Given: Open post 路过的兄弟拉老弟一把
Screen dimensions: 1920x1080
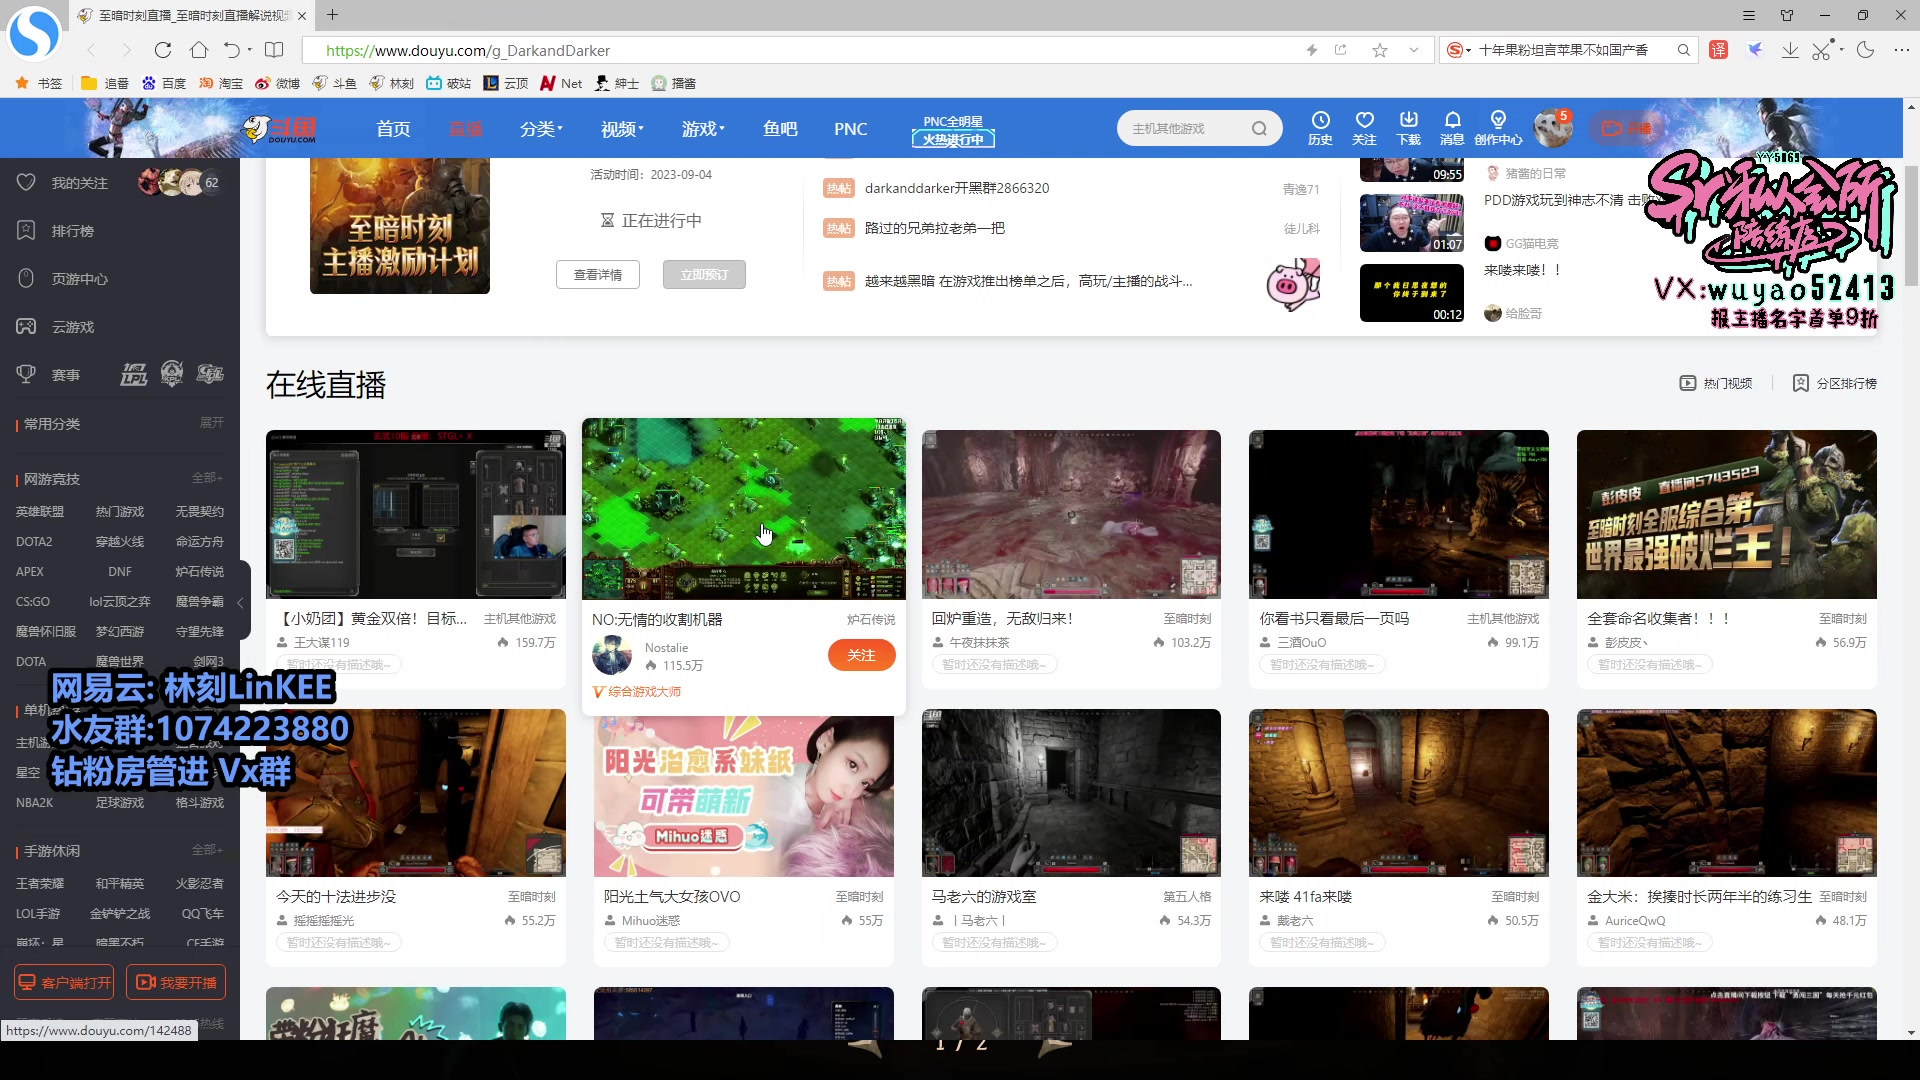Looking at the screenshot, I should pos(934,228).
